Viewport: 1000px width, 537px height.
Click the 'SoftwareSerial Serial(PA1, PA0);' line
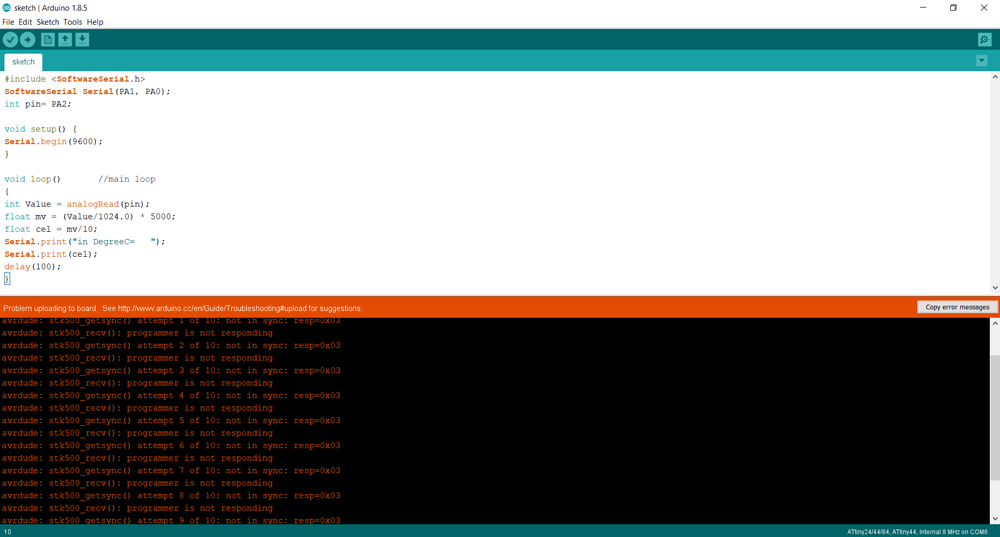point(87,91)
